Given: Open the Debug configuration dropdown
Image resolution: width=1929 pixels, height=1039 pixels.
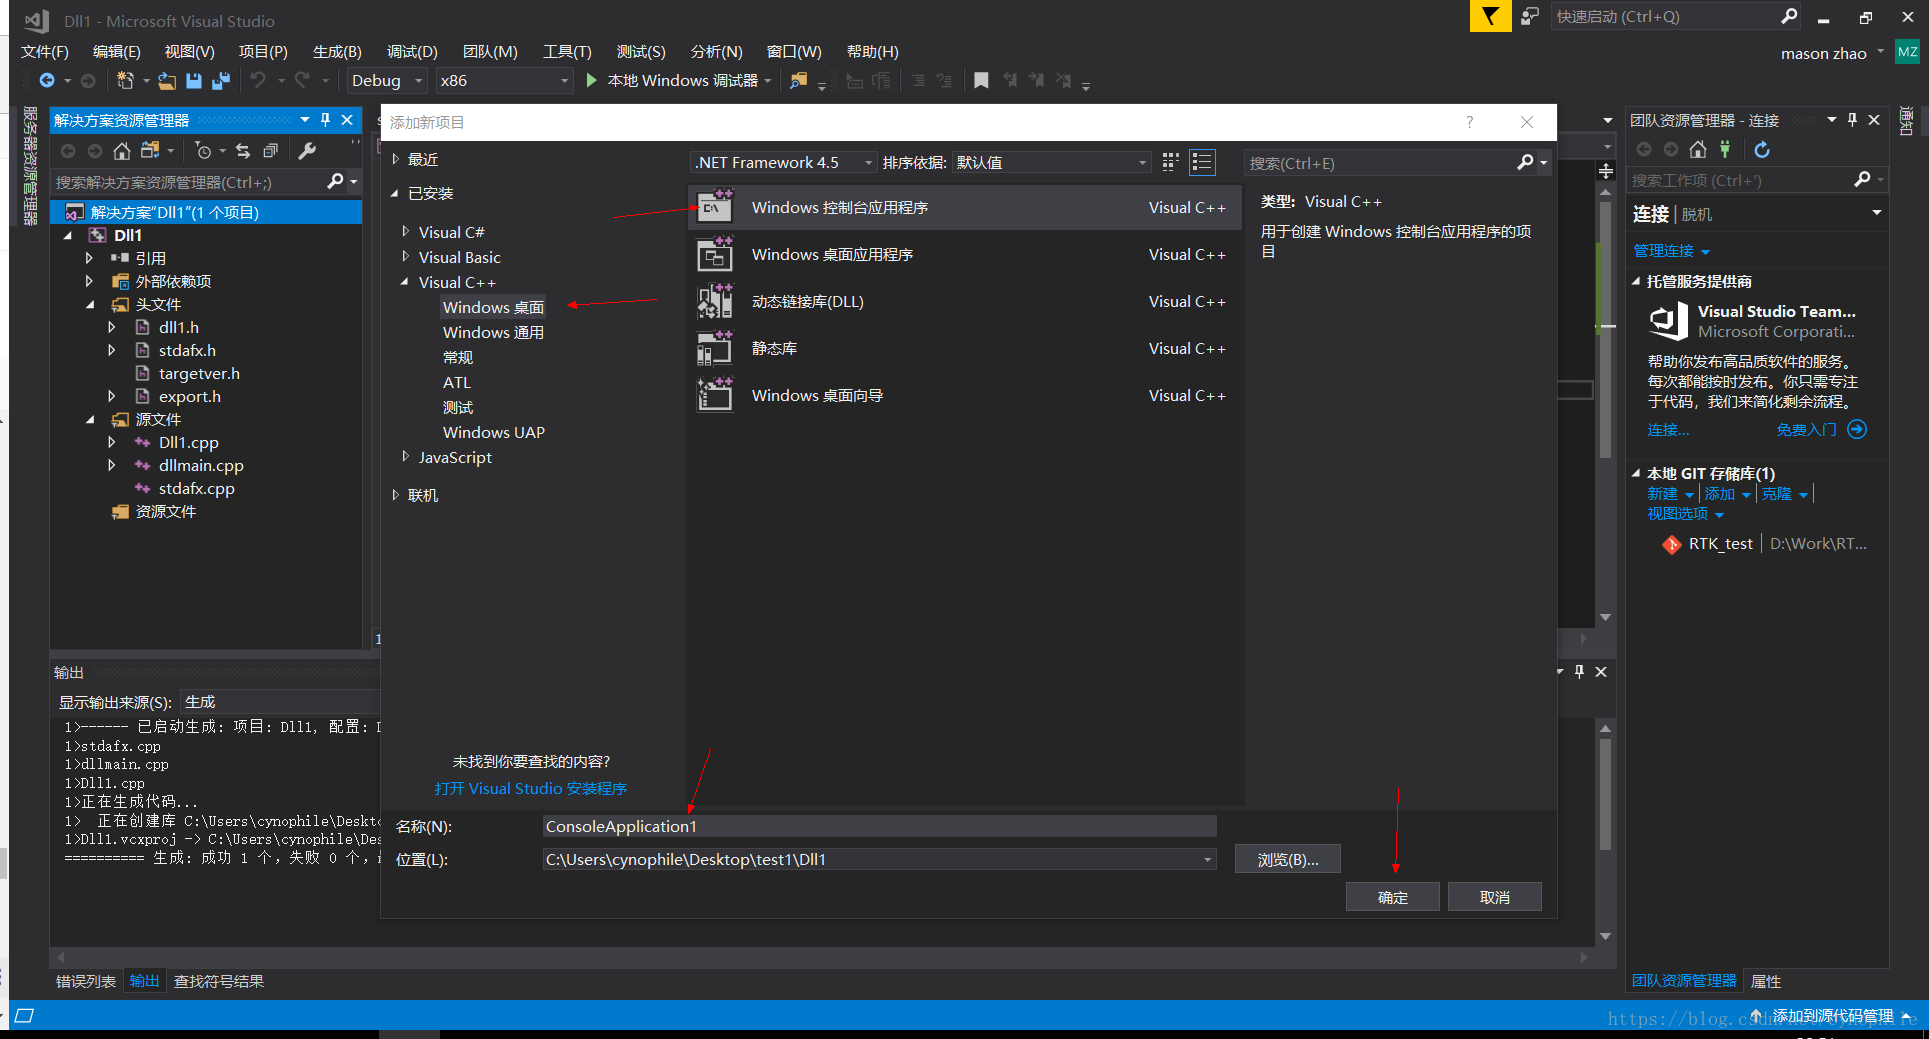Looking at the screenshot, I should (x=388, y=81).
